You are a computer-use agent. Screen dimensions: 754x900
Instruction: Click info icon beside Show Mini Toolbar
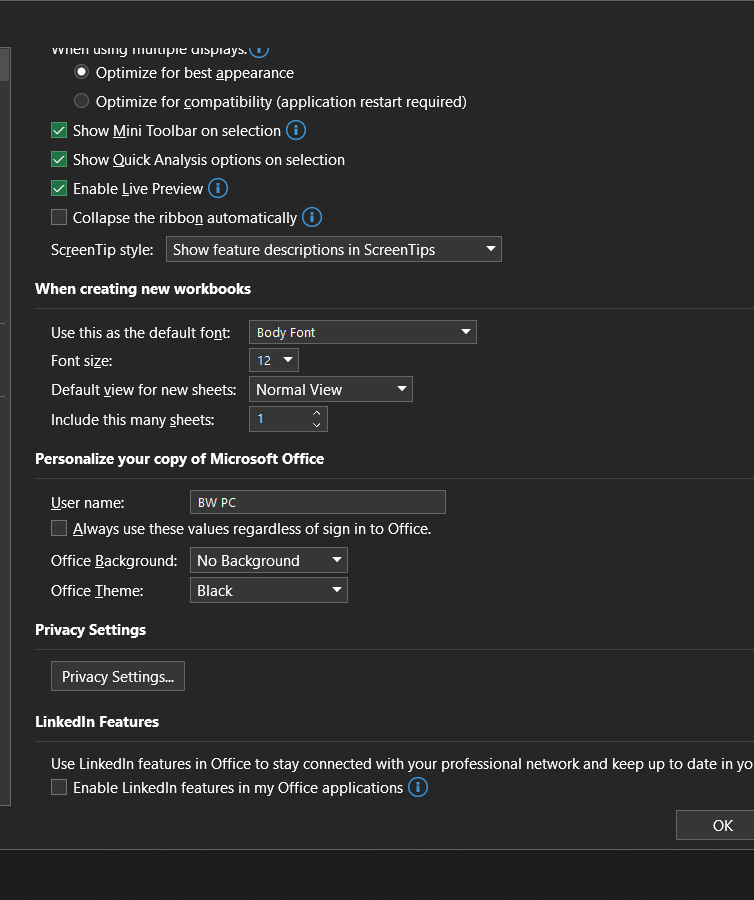tap(296, 130)
